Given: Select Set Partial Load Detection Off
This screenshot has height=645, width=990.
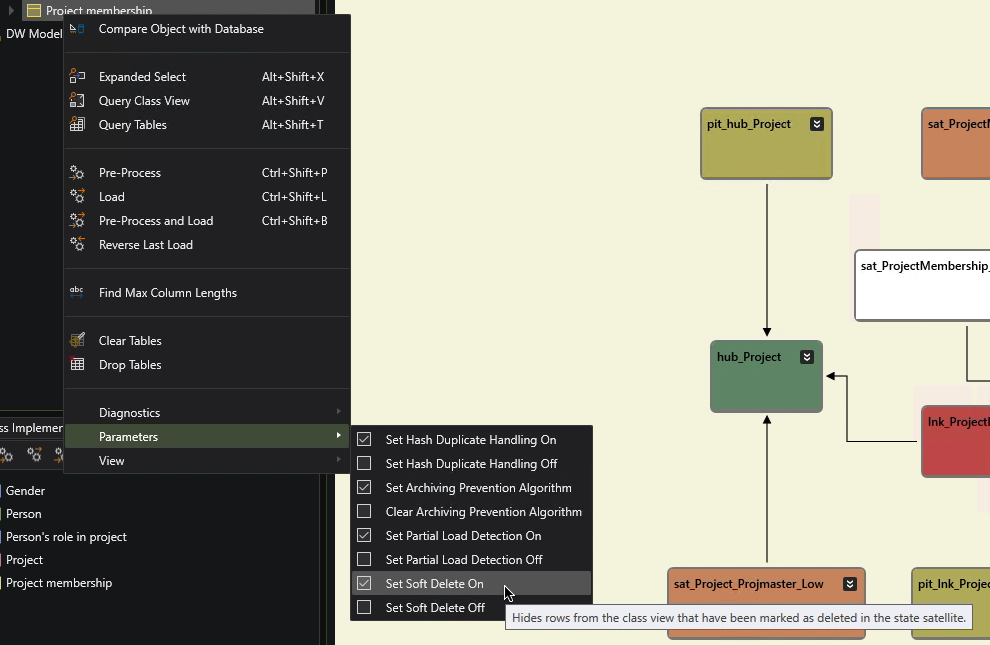Looking at the screenshot, I should tap(464, 560).
